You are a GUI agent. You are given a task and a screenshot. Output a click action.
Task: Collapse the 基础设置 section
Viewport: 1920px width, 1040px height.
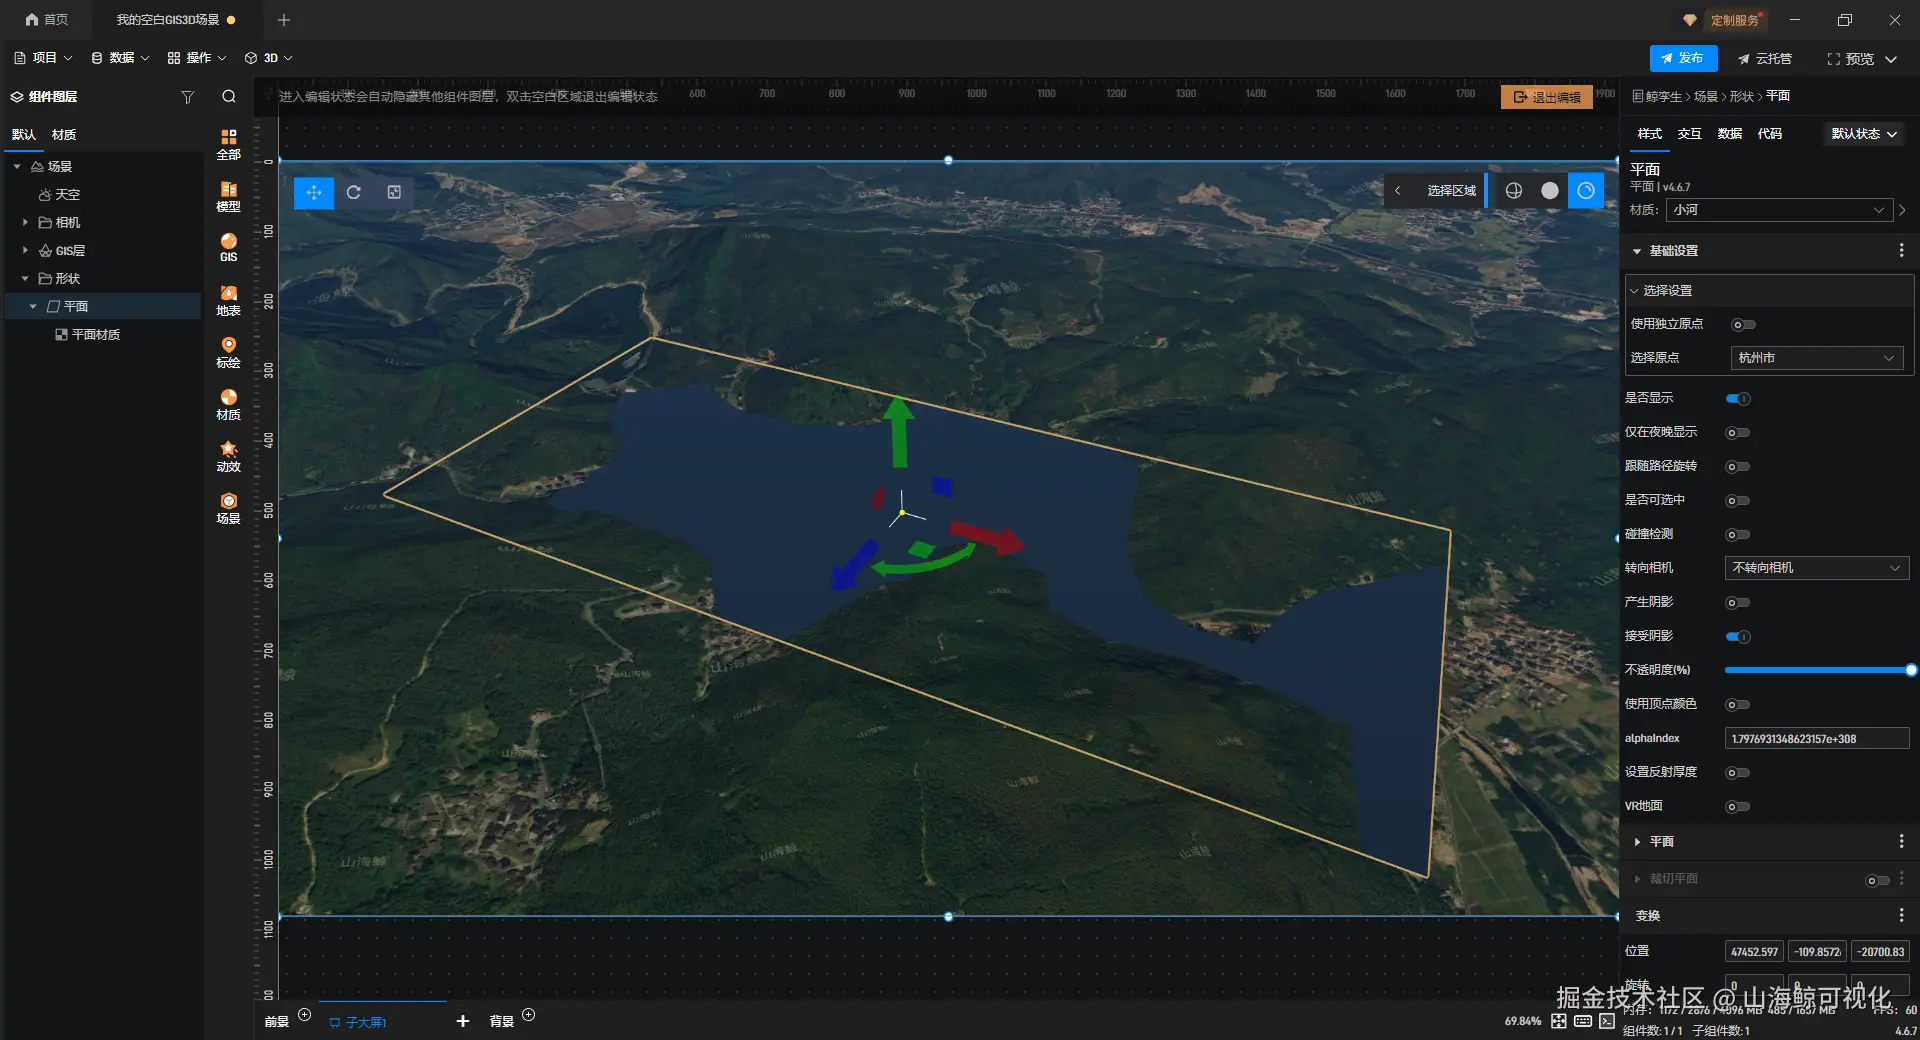tap(1637, 251)
